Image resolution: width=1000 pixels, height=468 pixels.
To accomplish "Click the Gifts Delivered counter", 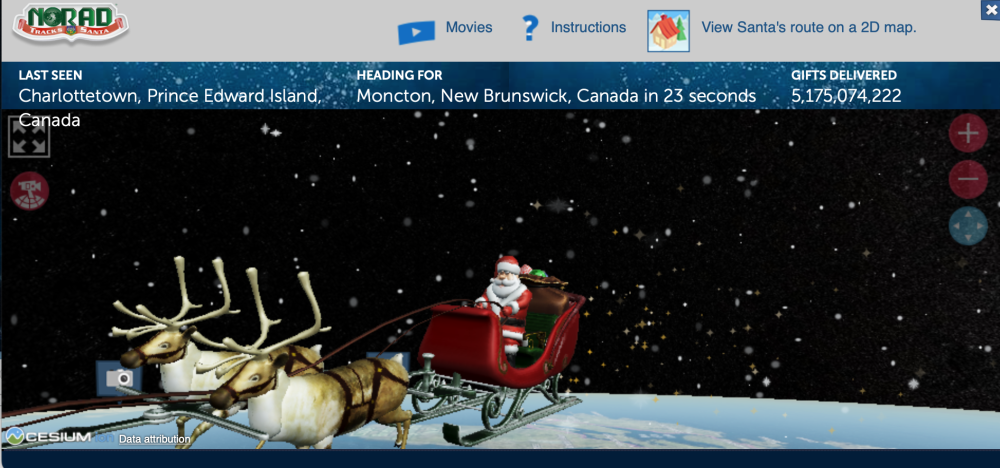I will click(x=846, y=96).
